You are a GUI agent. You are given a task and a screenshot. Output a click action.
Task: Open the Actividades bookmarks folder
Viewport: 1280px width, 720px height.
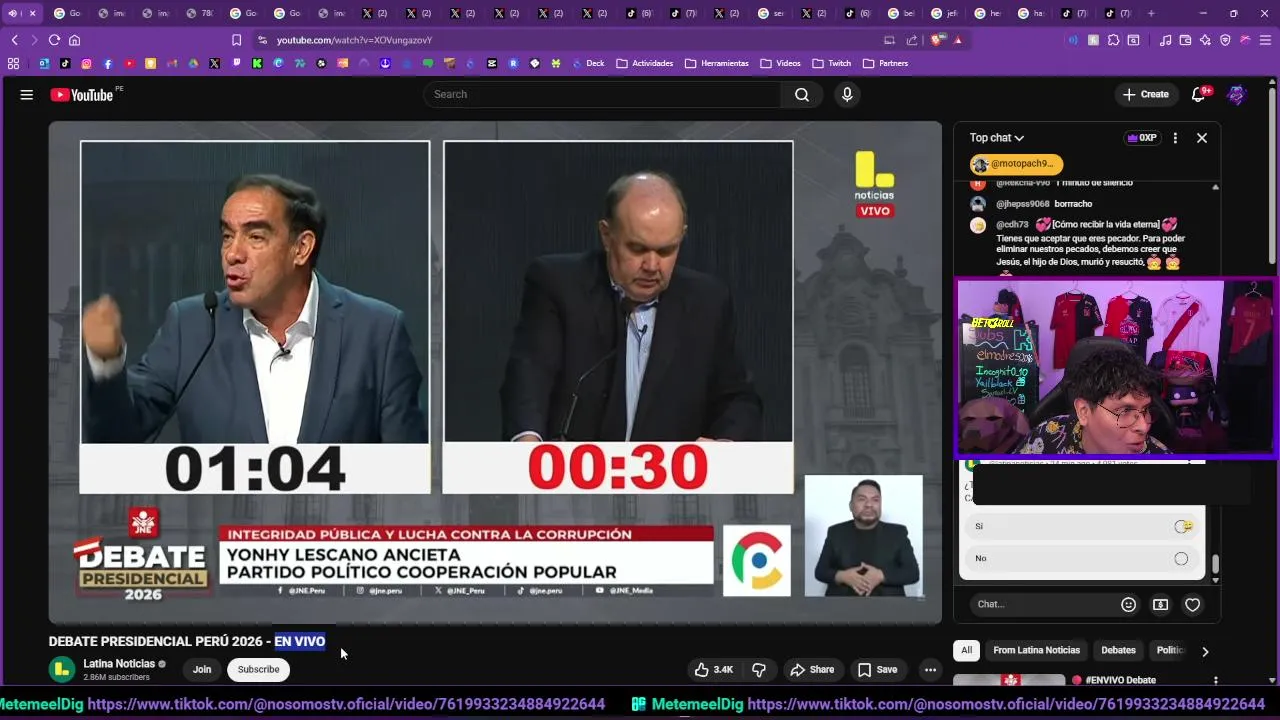(x=644, y=63)
